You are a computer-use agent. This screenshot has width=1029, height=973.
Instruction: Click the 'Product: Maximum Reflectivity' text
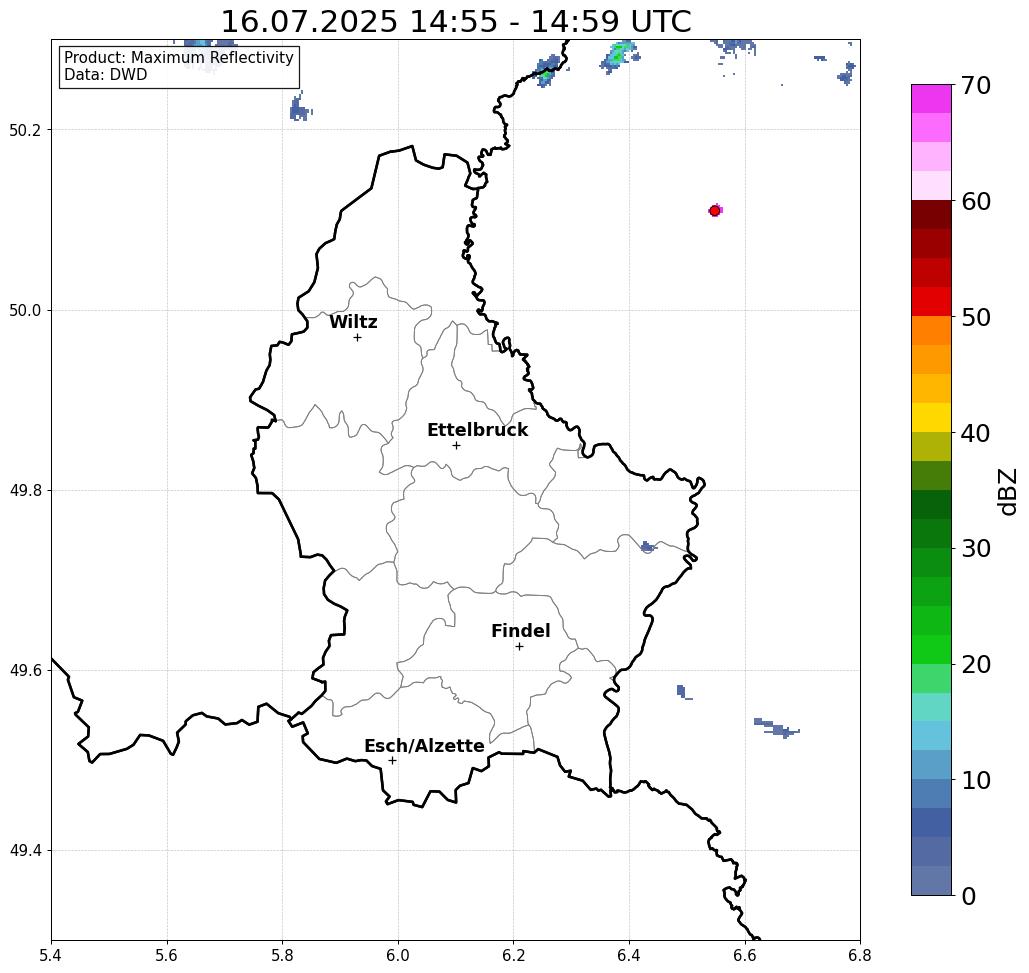pyautogui.click(x=178, y=58)
